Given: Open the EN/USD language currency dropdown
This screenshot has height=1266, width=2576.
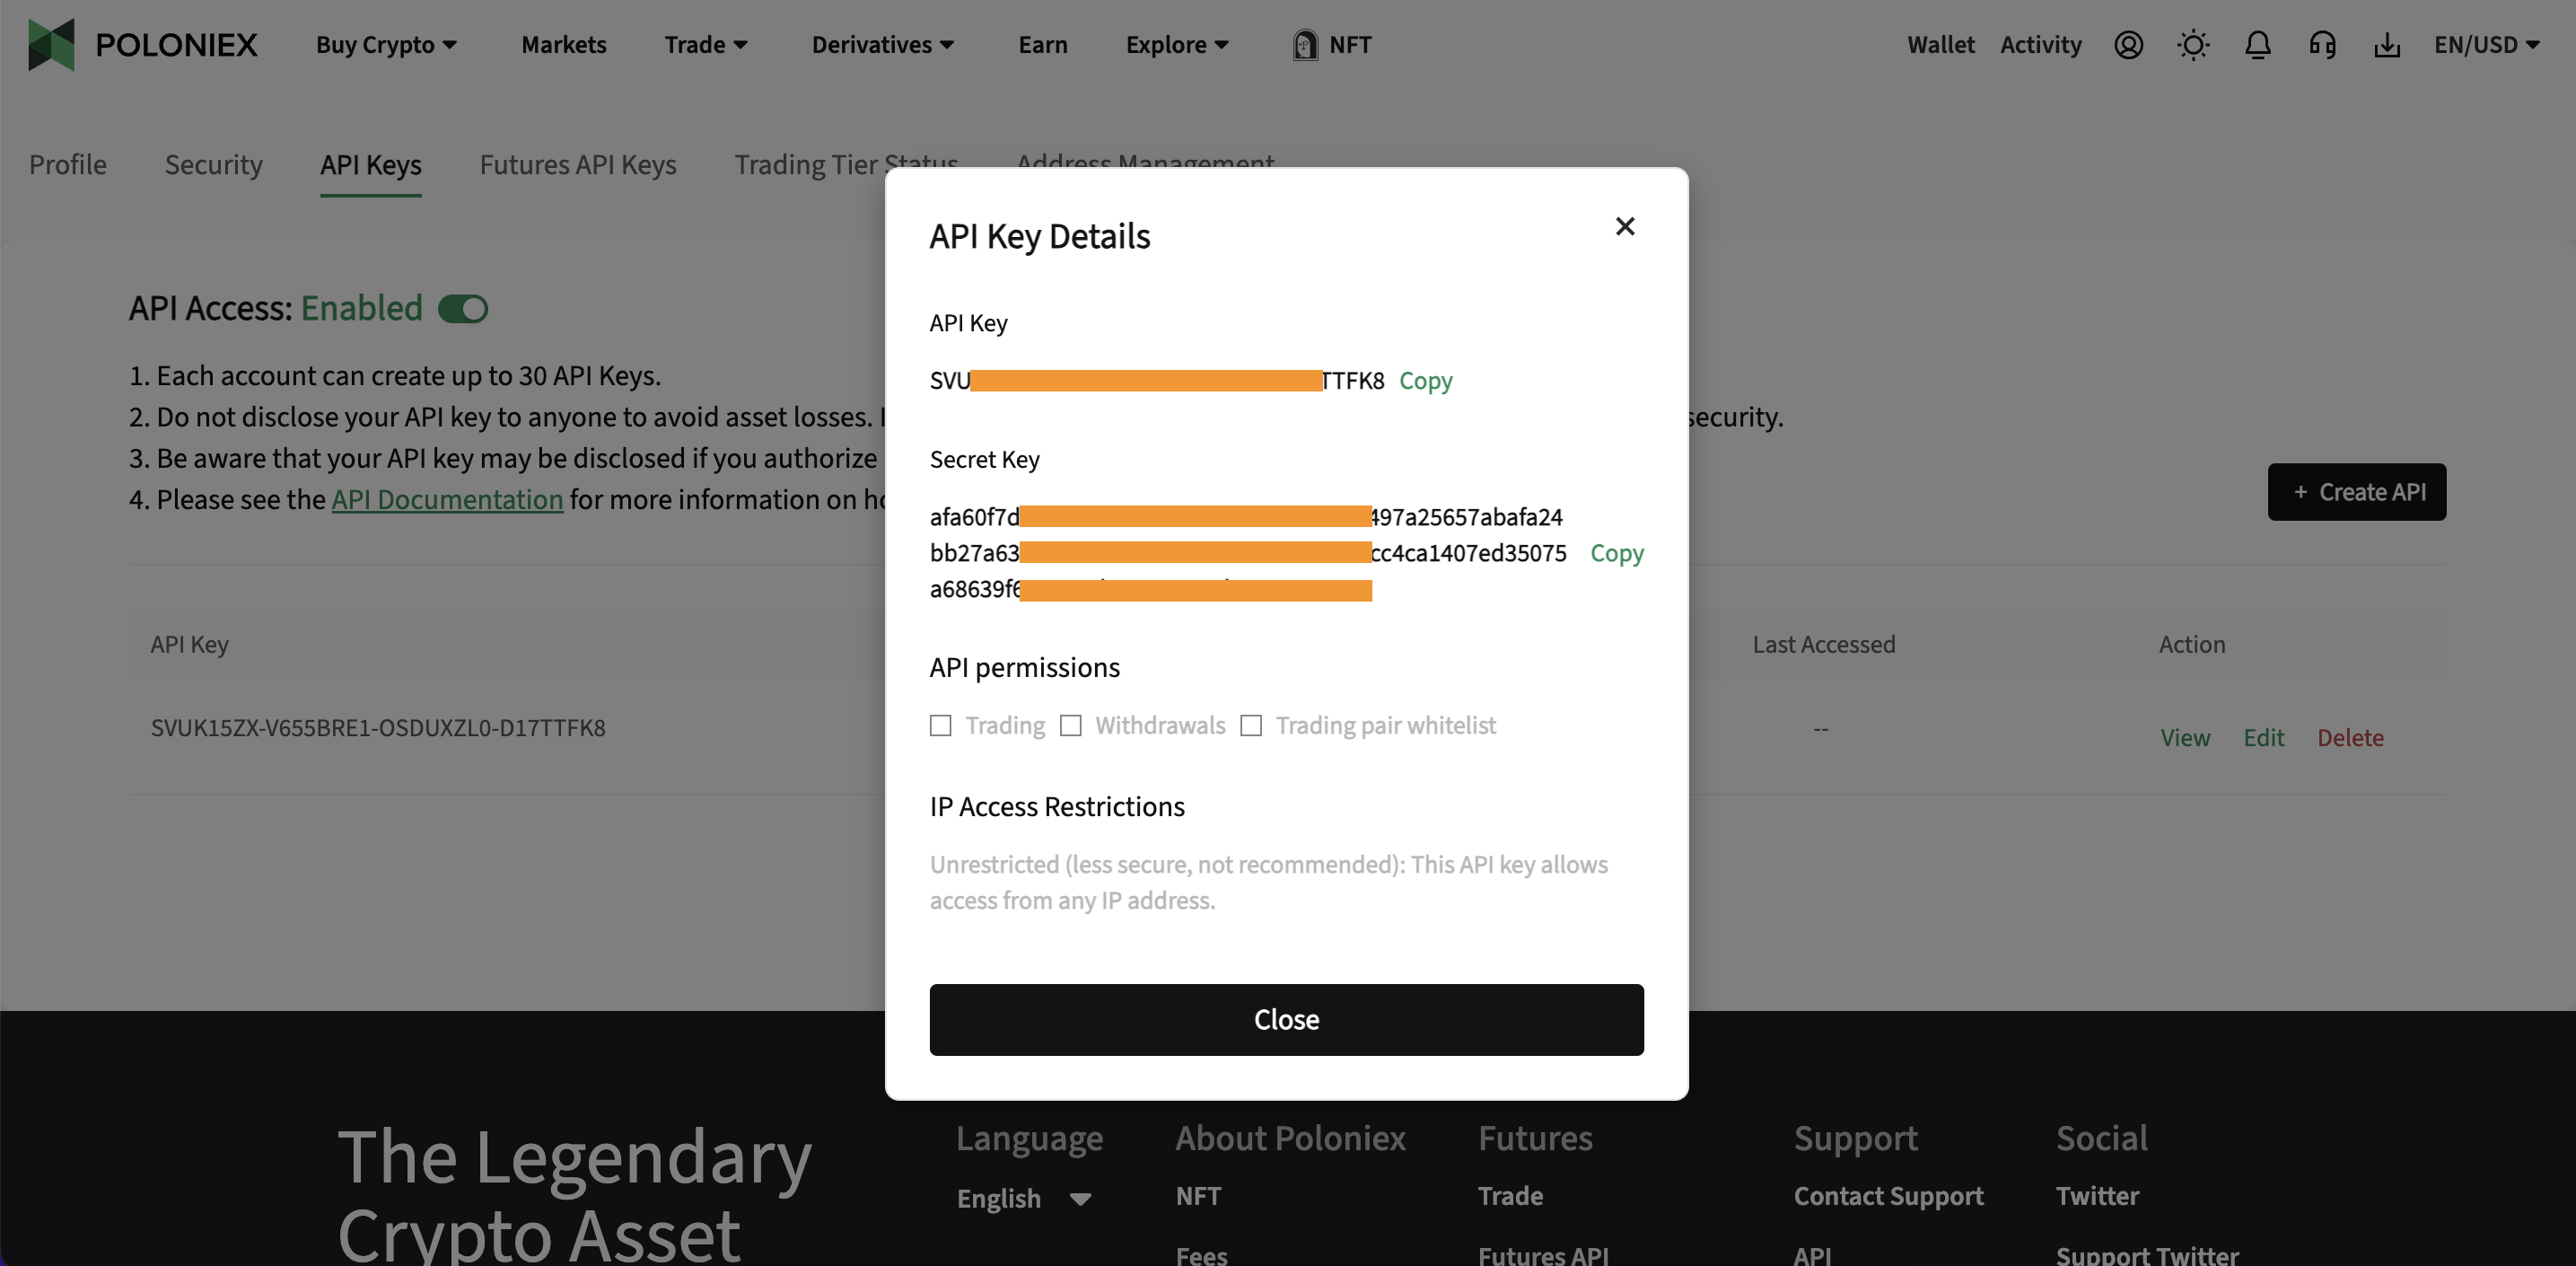Looking at the screenshot, I should point(2485,45).
